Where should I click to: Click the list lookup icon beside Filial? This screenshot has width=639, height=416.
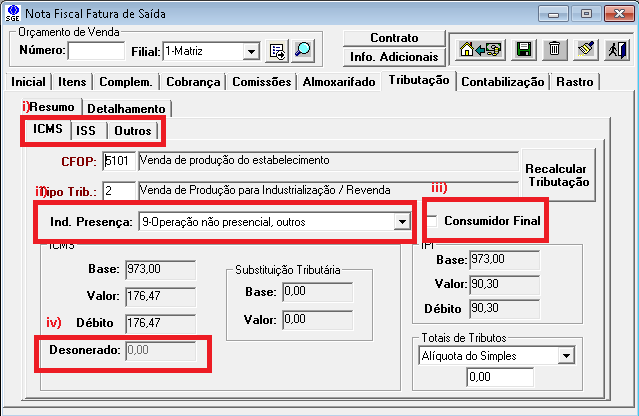click(277, 50)
